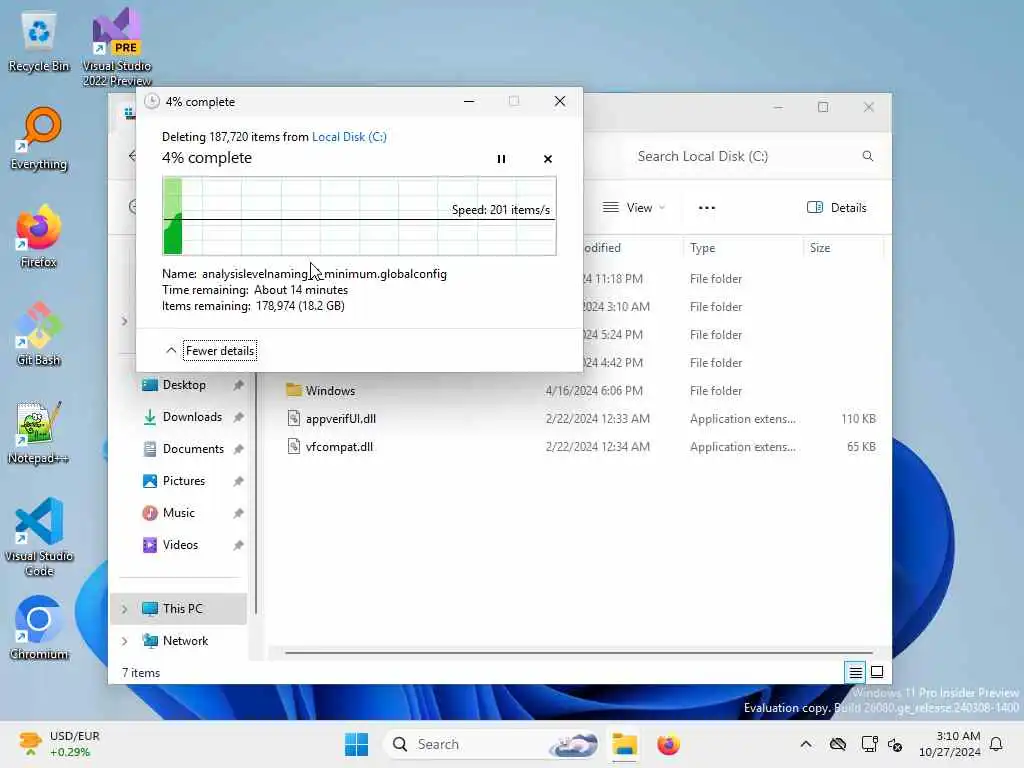Open the USD/EUR widget on taskbar

57,744
